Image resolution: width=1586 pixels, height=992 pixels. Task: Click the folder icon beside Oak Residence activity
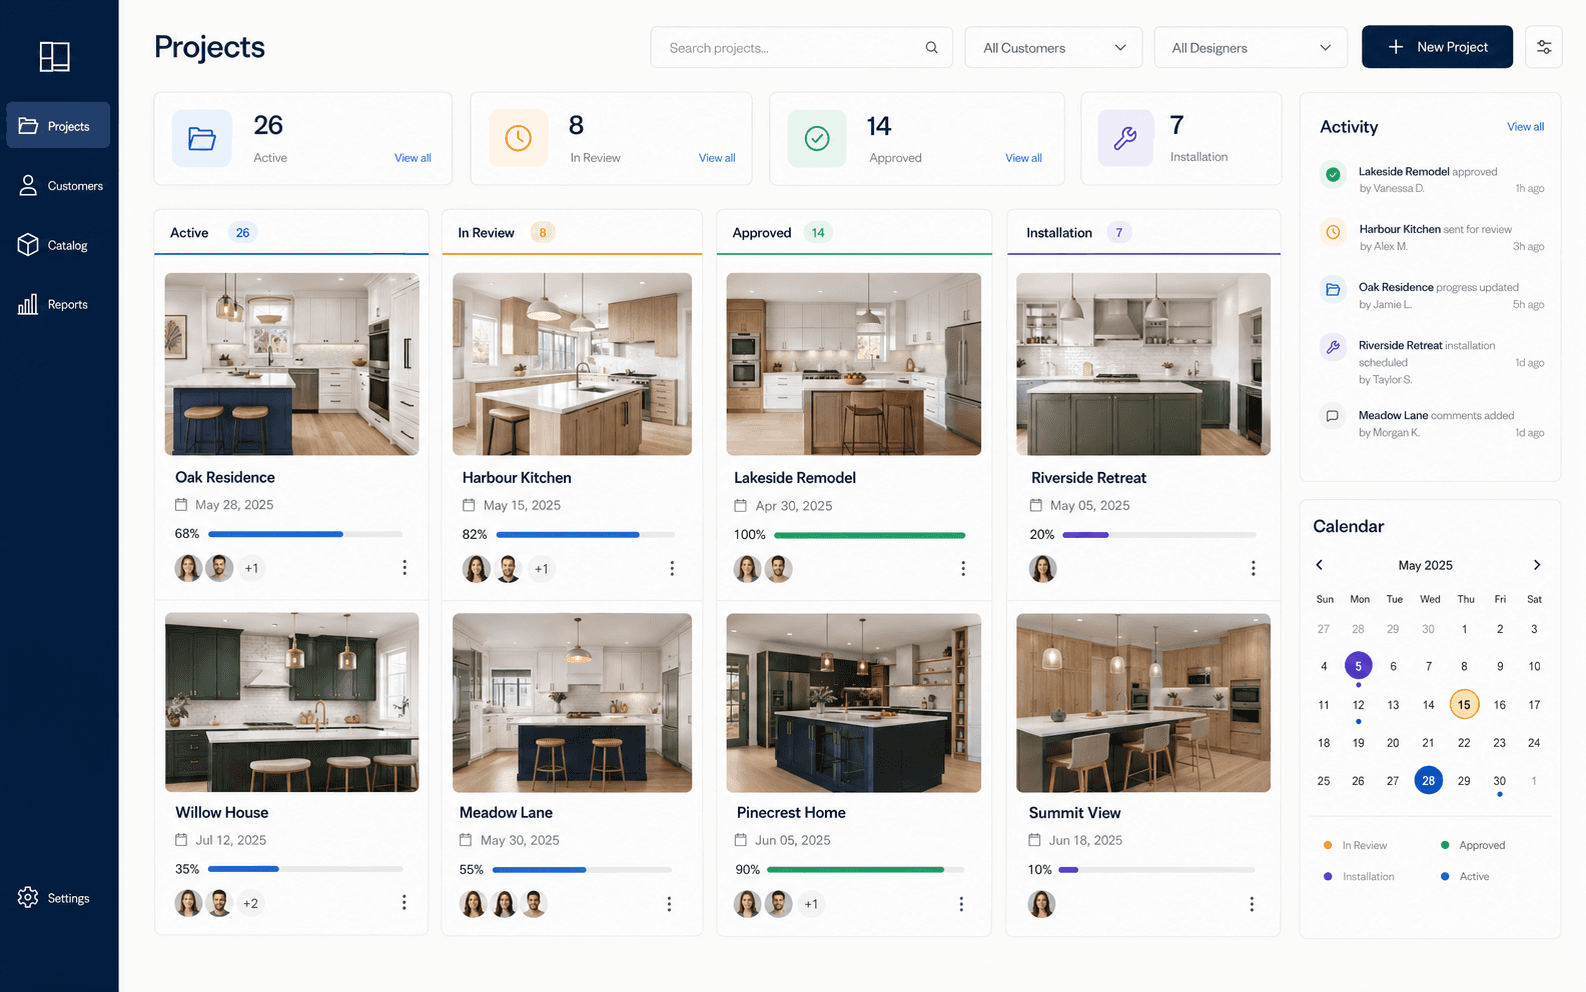(x=1333, y=290)
